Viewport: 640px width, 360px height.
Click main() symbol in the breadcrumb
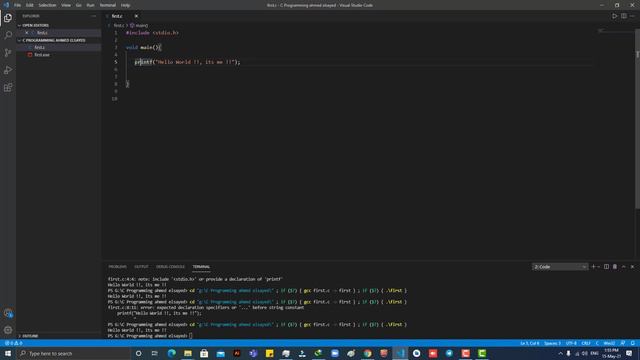coord(139,25)
